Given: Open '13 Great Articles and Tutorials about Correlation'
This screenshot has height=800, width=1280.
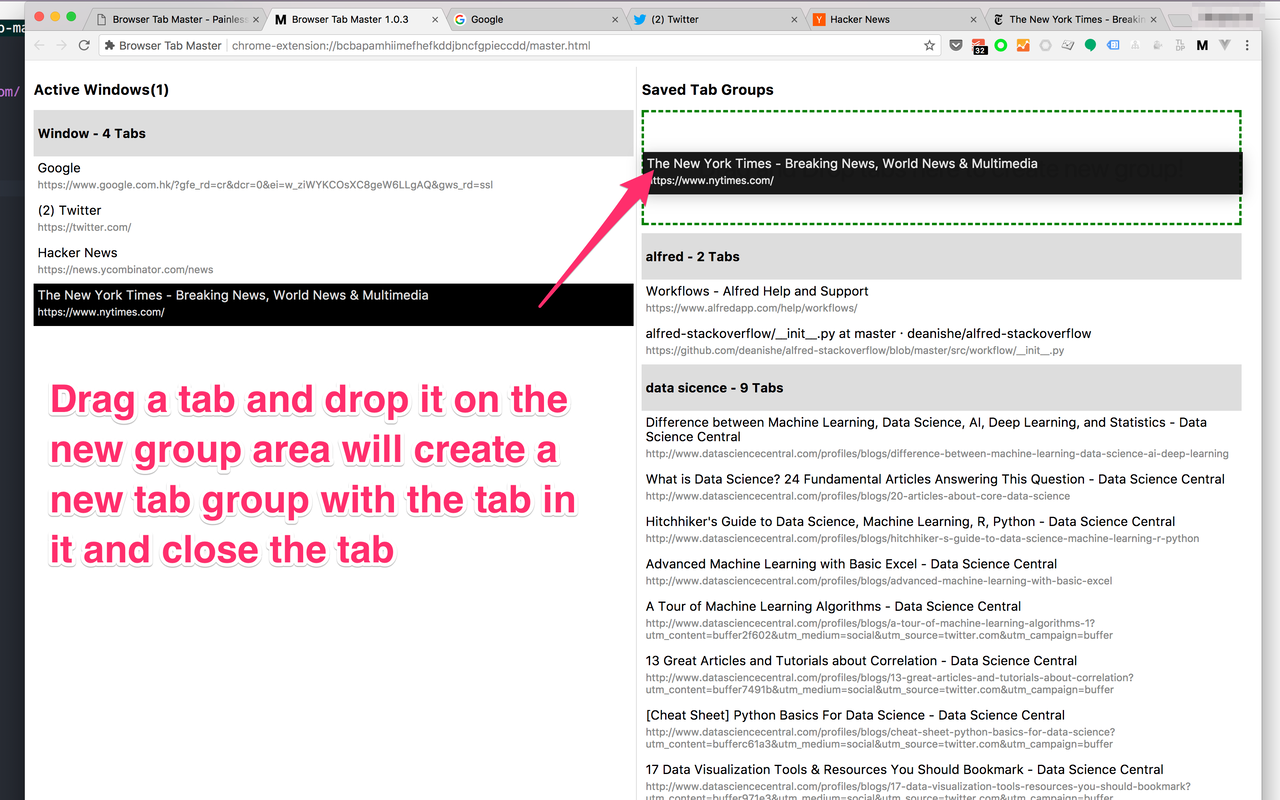Looking at the screenshot, I should point(941,675).
